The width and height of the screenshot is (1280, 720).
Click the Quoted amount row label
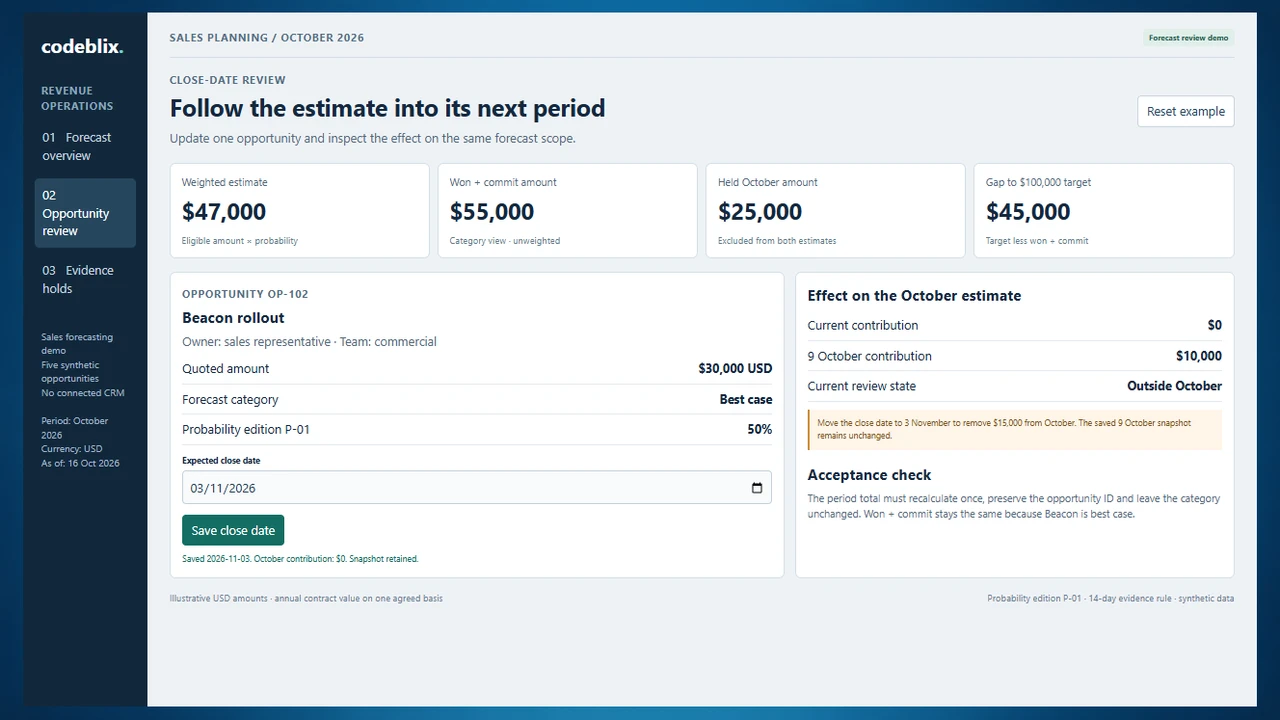pyautogui.click(x=225, y=369)
